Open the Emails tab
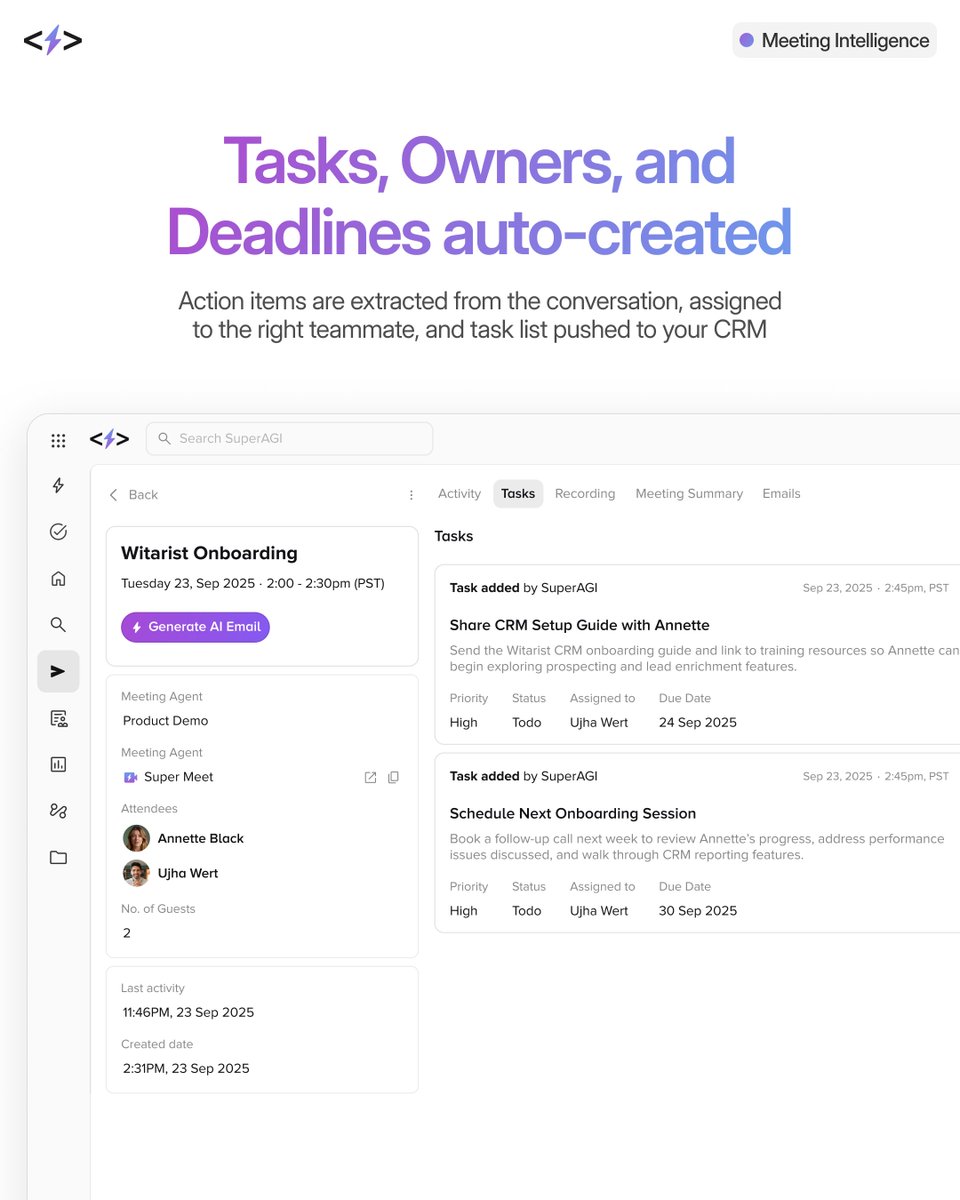The width and height of the screenshot is (960, 1200). click(x=781, y=494)
